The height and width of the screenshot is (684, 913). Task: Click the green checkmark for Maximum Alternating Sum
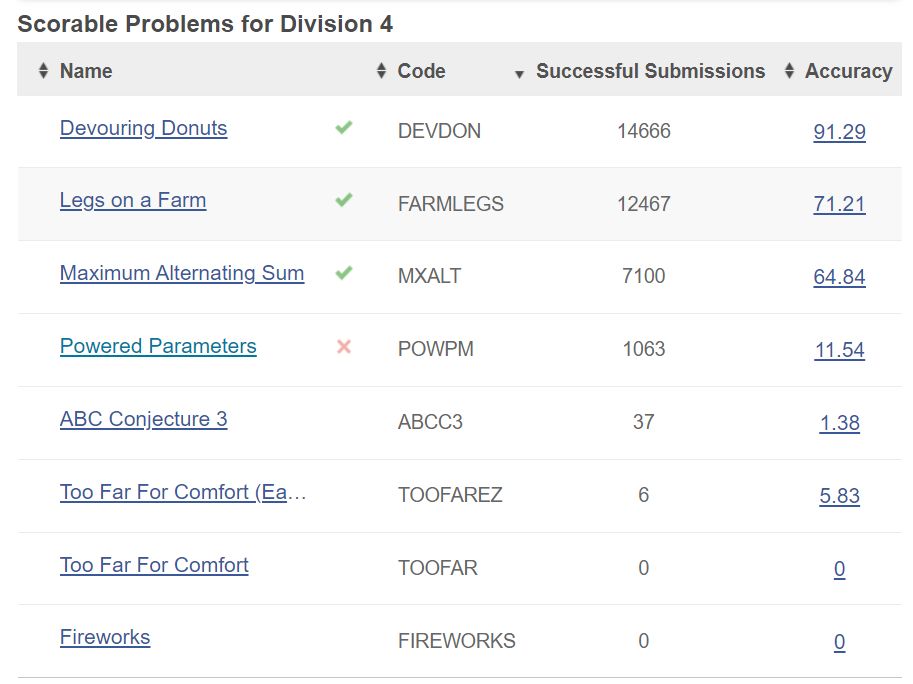pos(344,272)
